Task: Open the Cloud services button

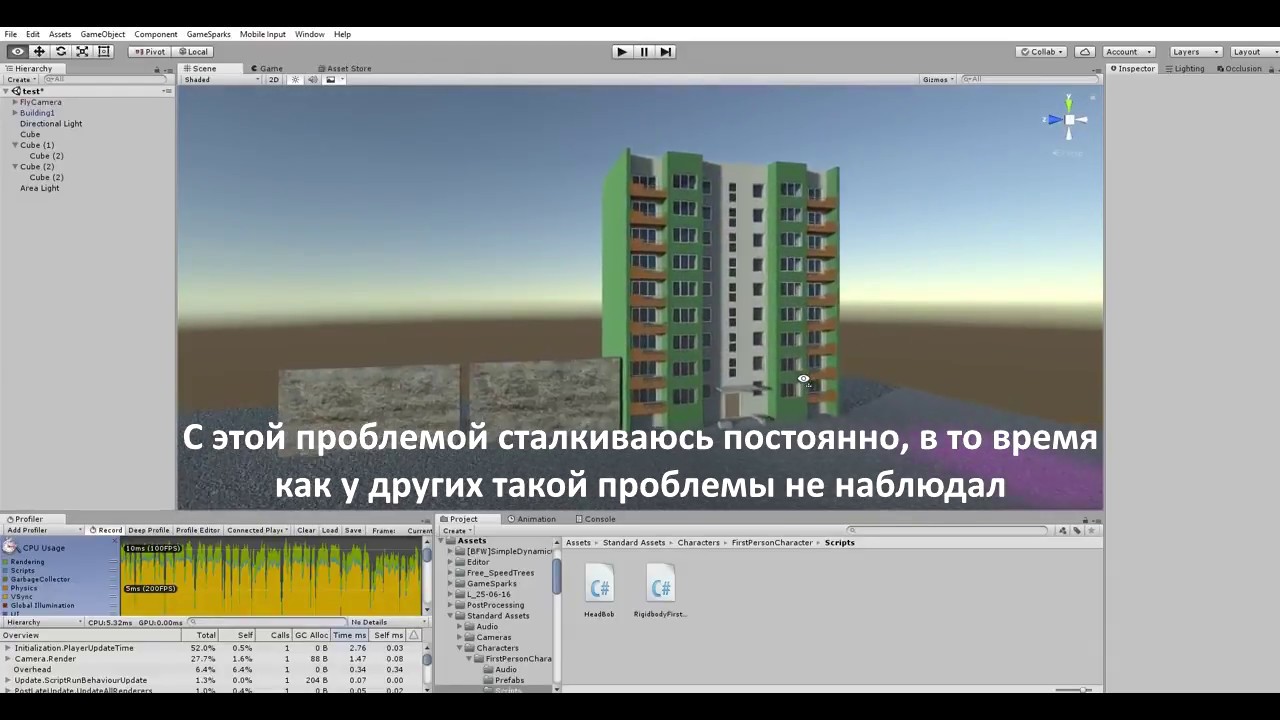Action: pos(1085,52)
